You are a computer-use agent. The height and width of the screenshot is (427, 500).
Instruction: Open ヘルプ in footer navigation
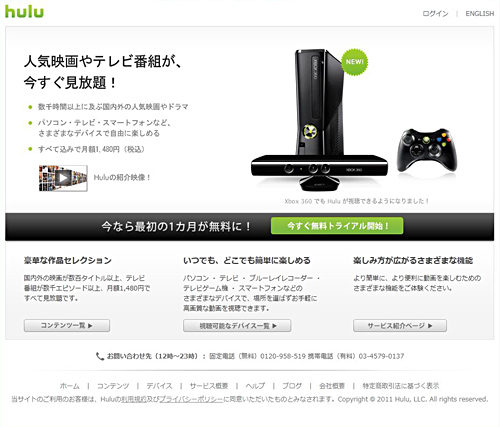pos(255,386)
